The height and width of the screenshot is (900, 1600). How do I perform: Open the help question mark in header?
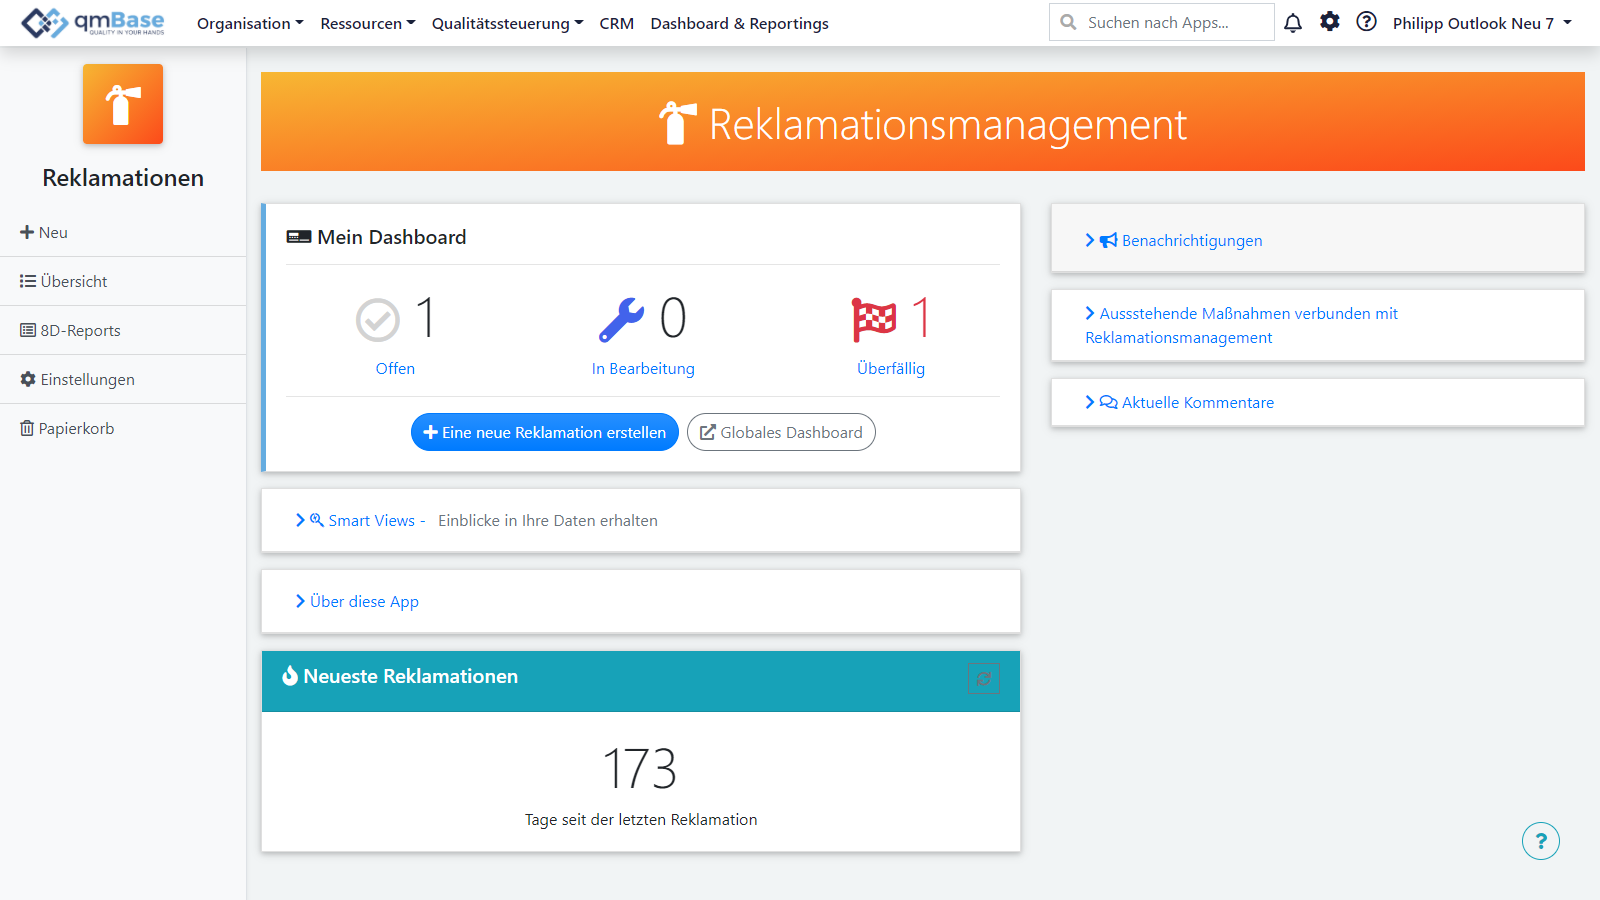click(x=1367, y=21)
